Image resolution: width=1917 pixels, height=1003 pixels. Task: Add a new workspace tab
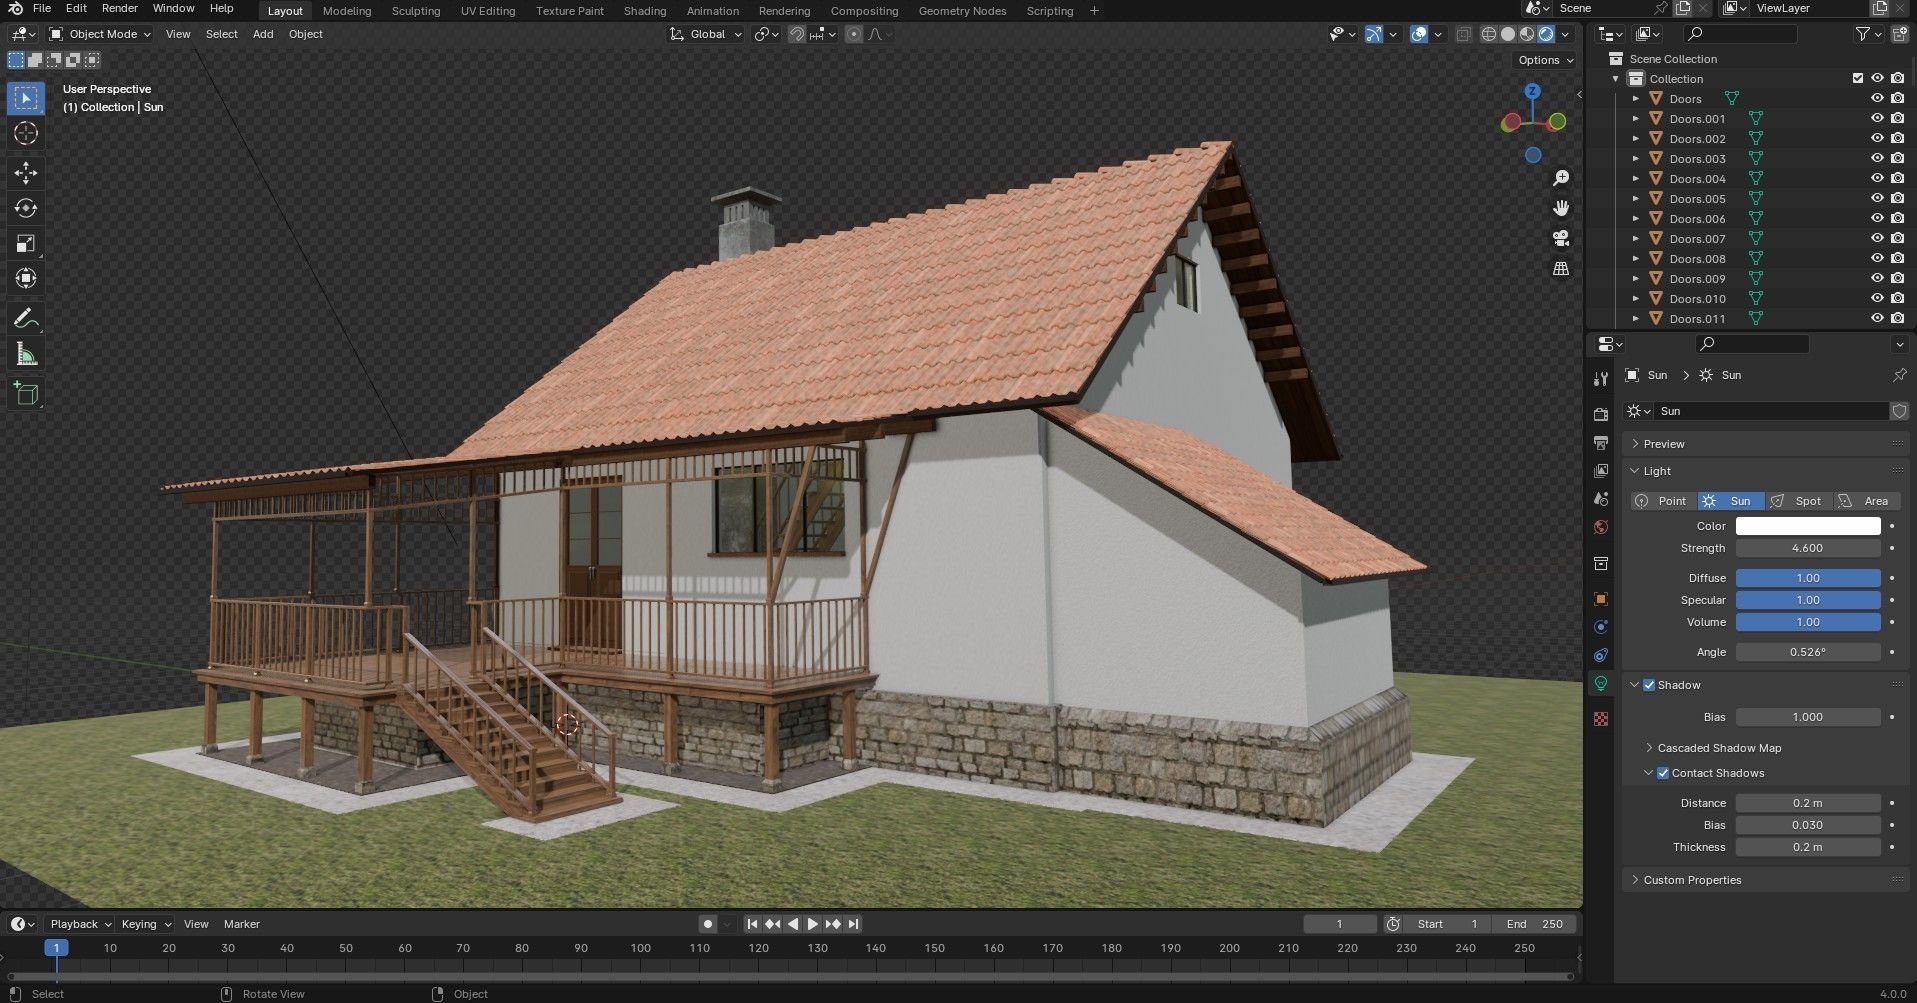tap(1094, 11)
